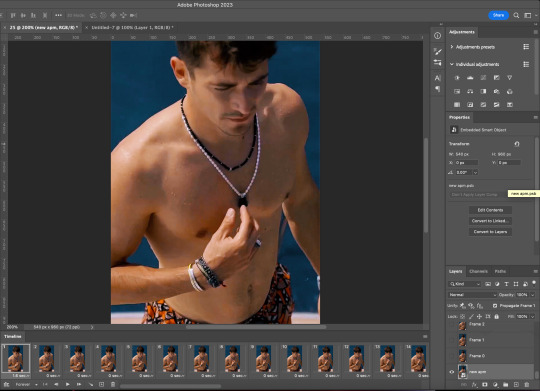Click the trash icon in the Layers panel
The image size is (540, 391).
pos(527,384)
